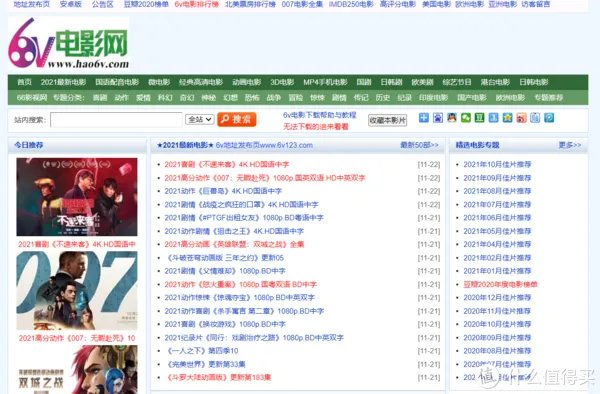Image resolution: width=600 pixels, height=394 pixels.
Task: Share to Weibo using red icon
Action: (x=521, y=118)
